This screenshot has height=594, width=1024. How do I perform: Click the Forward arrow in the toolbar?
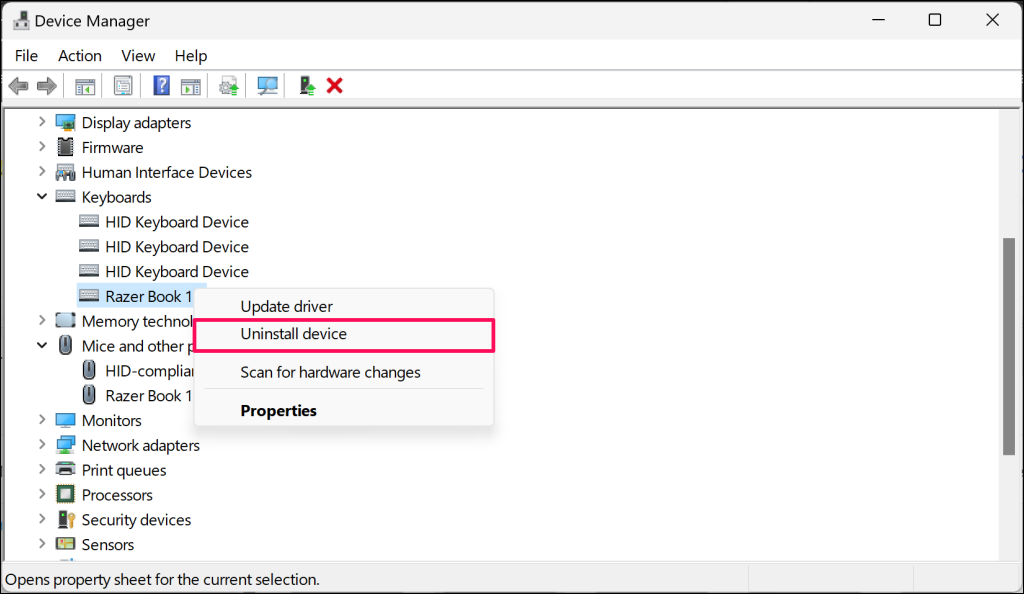pyautogui.click(x=46, y=86)
